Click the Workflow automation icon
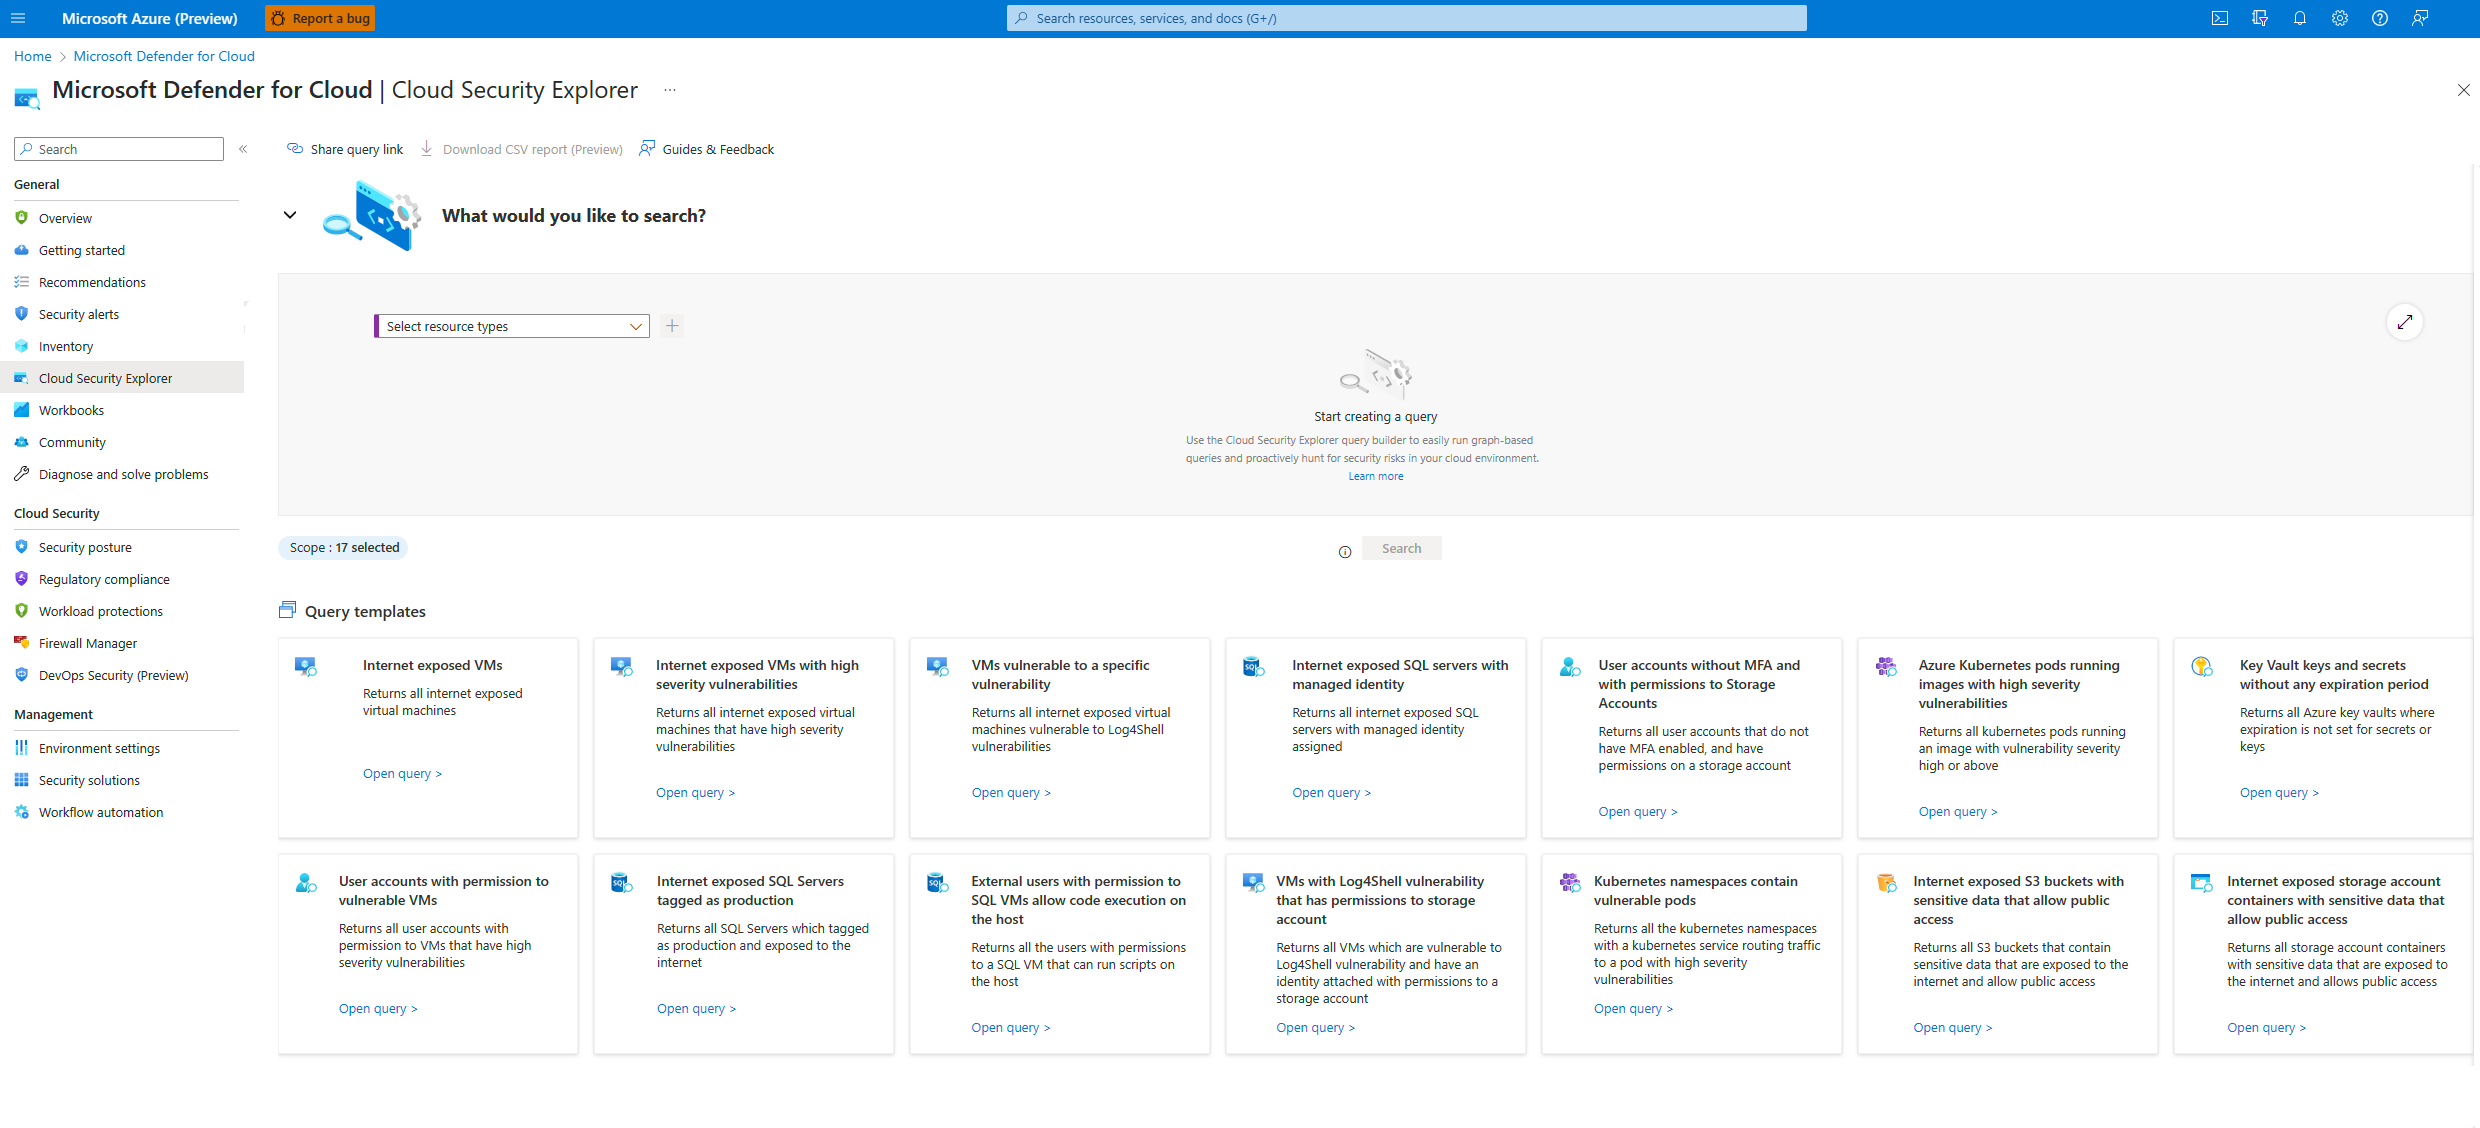Viewport: 2480px width, 1128px height. (22, 813)
